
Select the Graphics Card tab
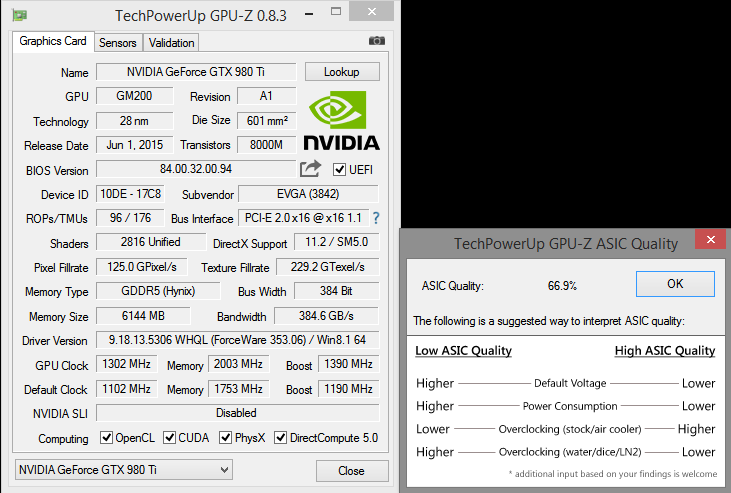pyautogui.click(x=53, y=41)
